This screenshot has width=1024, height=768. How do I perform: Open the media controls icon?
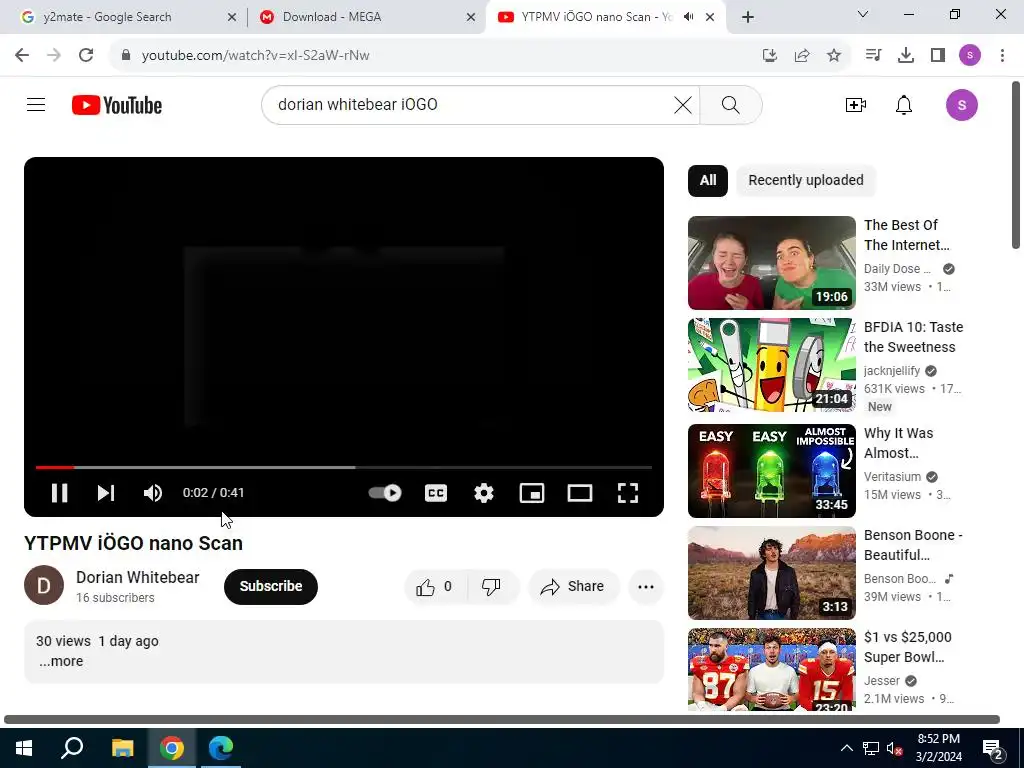(873, 56)
